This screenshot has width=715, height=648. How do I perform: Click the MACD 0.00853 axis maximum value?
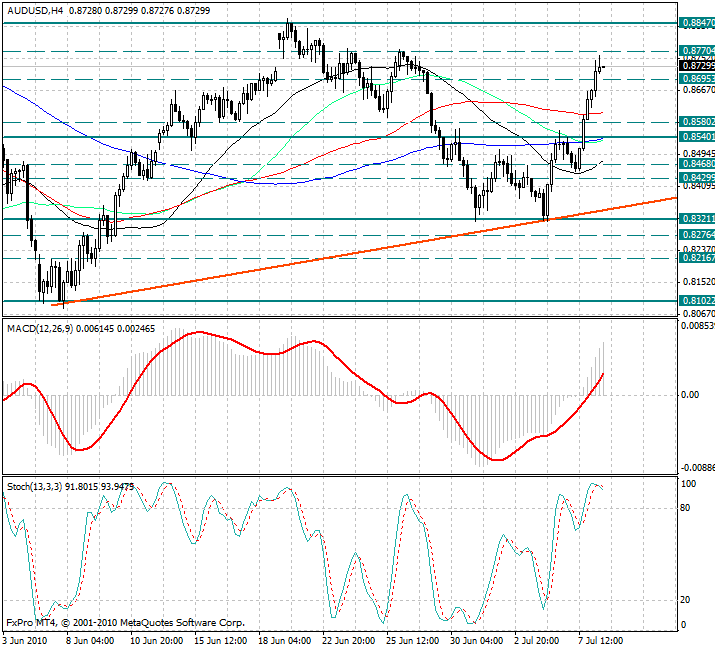click(698, 326)
